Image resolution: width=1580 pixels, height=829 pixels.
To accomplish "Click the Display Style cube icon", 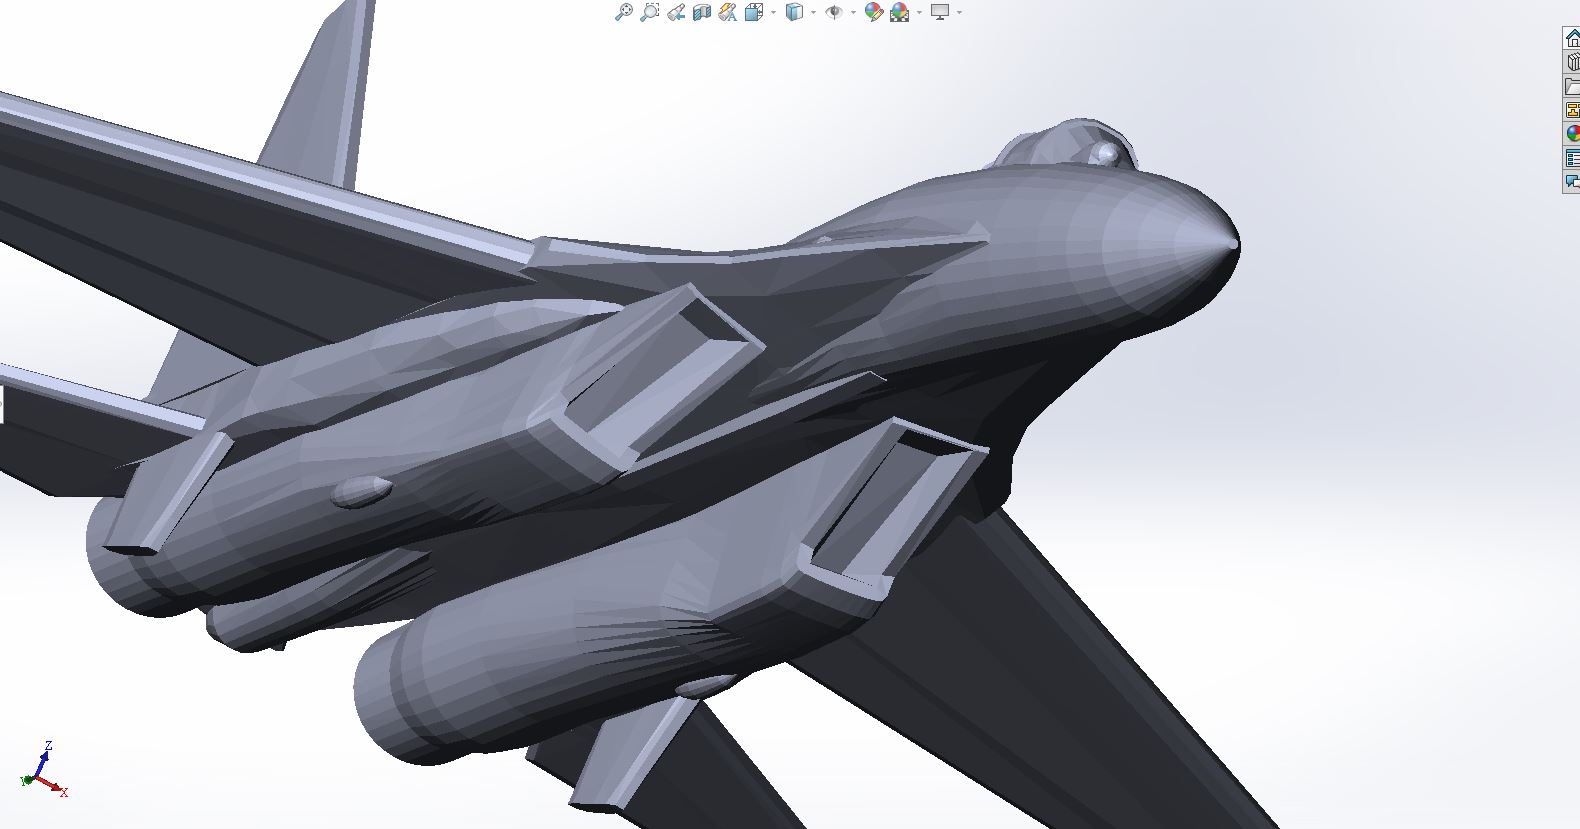I will pos(794,12).
